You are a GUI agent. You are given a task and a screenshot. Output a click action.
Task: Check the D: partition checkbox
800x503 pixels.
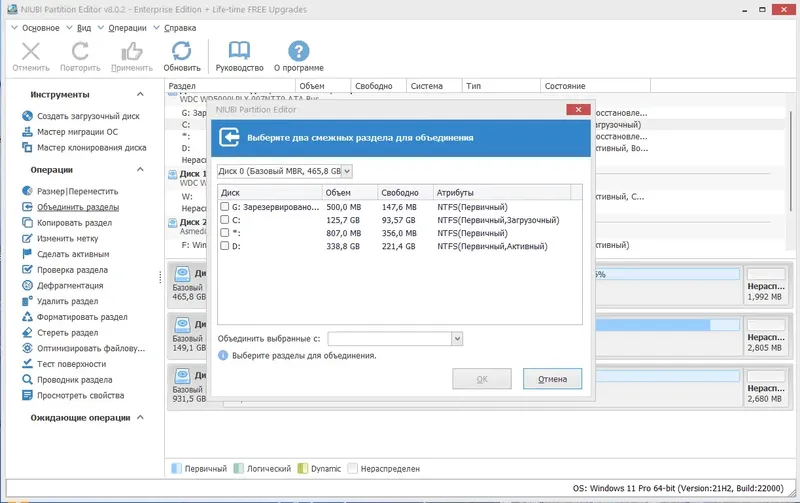tap(224, 245)
